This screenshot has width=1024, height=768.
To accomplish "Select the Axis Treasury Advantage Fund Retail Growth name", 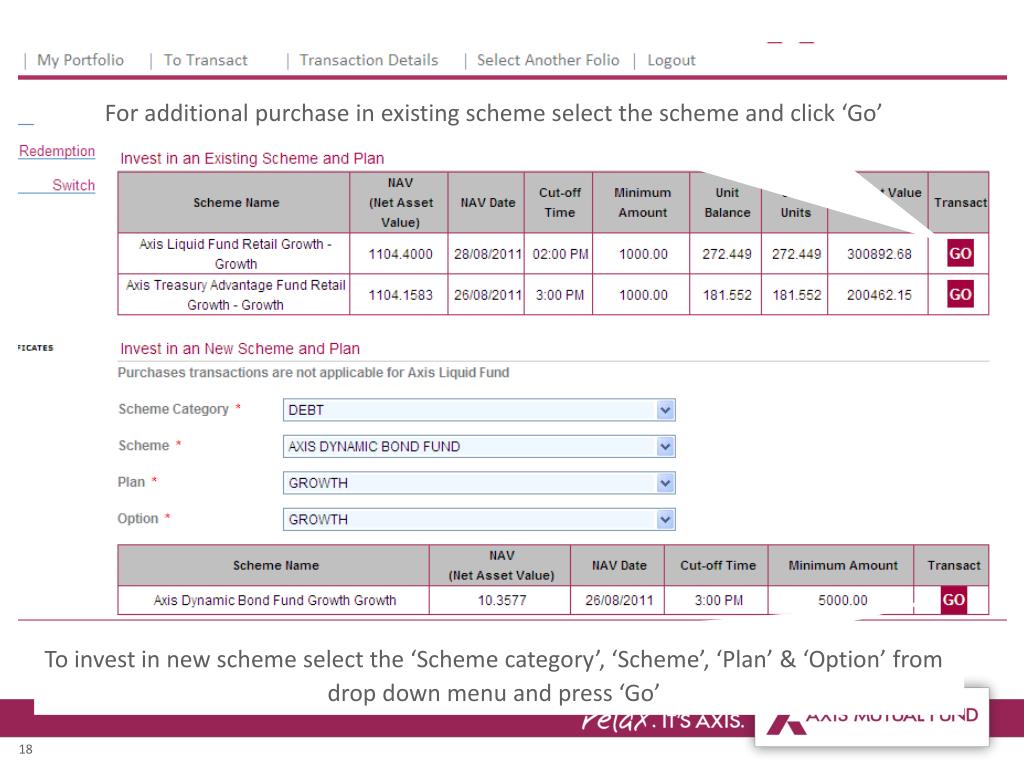I will (235, 295).
